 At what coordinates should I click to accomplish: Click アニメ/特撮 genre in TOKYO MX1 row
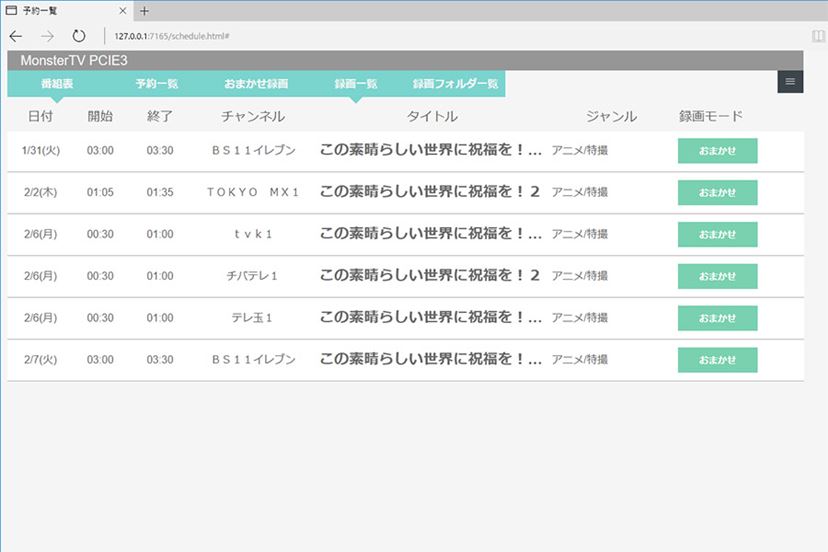pyautogui.click(x=580, y=192)
